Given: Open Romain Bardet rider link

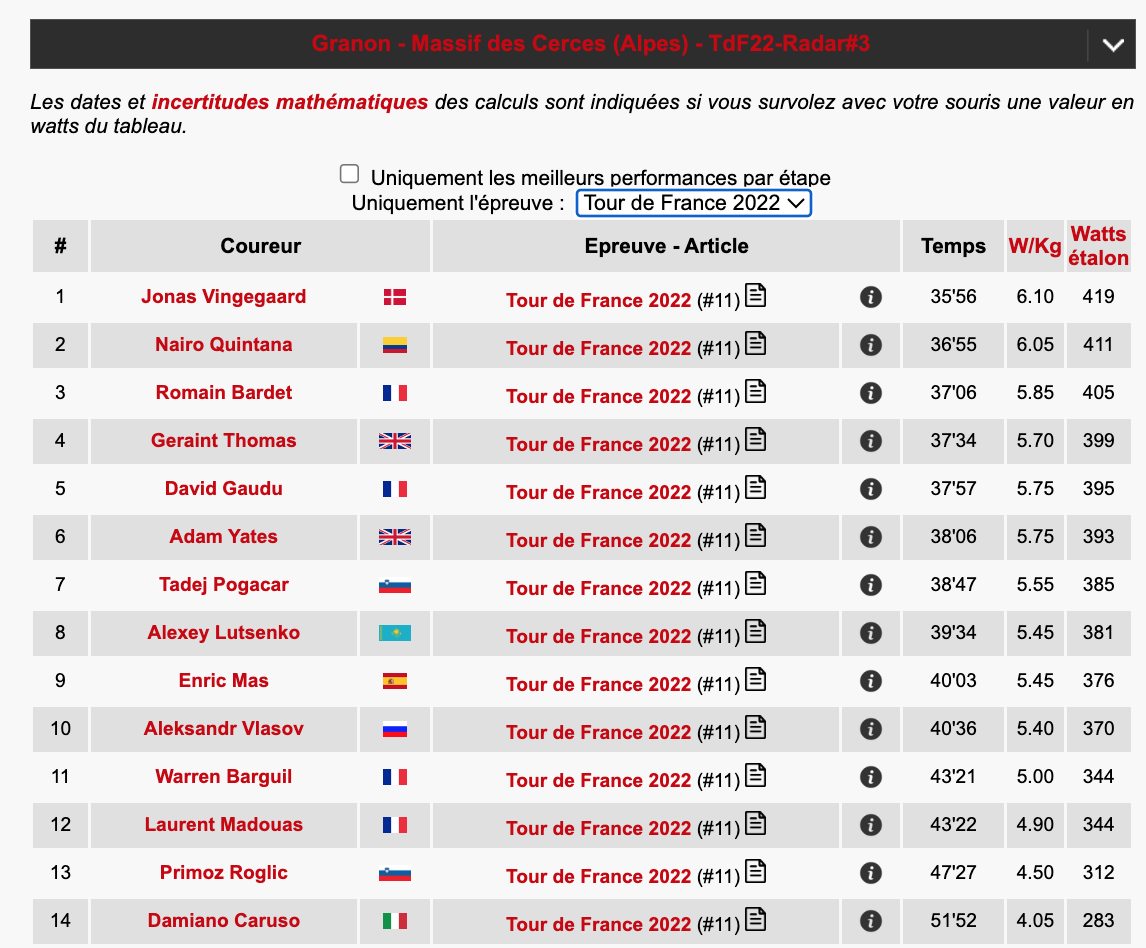Looking at the screenshot, I should pos(224,393).
